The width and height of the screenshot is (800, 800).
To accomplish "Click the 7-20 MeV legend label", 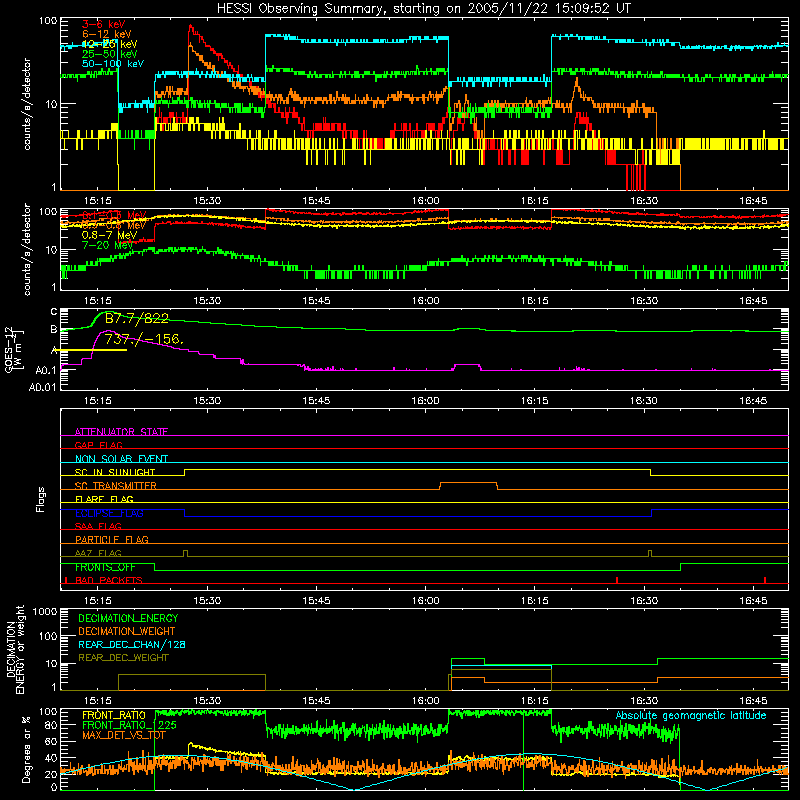I will click(x=107, y=245).
